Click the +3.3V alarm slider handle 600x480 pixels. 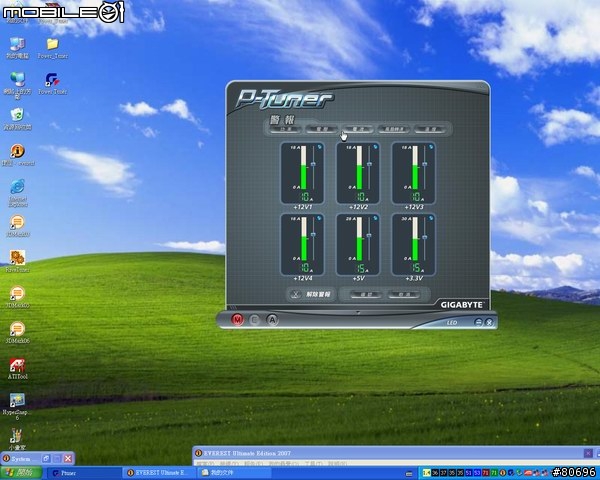424,237
